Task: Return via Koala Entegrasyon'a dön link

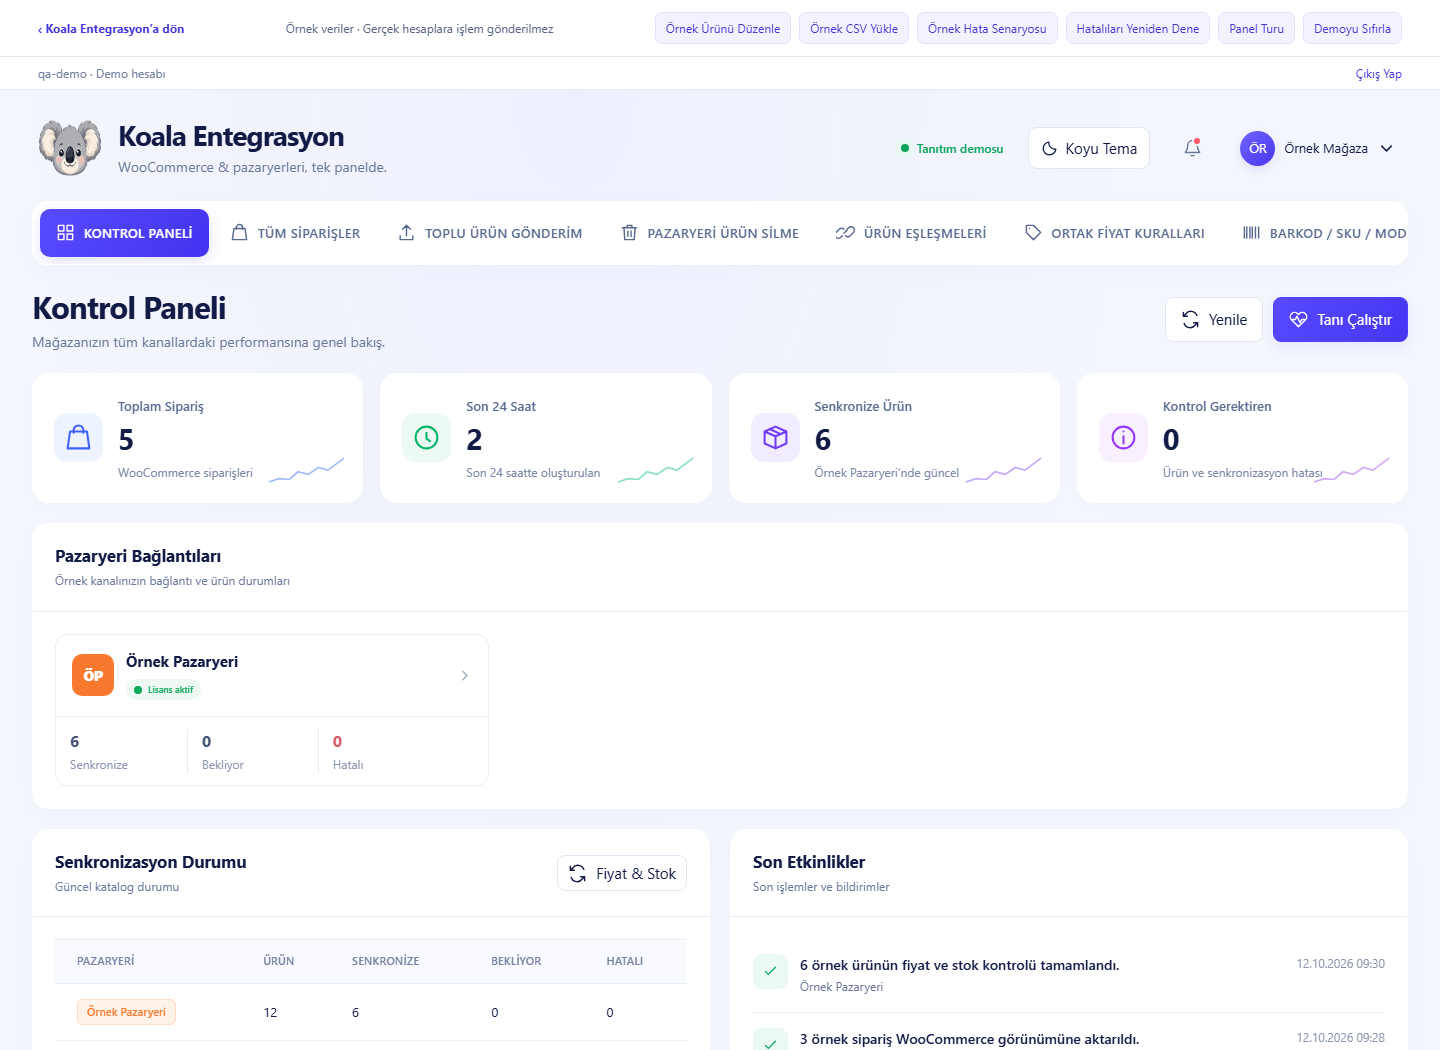Action: tap(111, 29)
